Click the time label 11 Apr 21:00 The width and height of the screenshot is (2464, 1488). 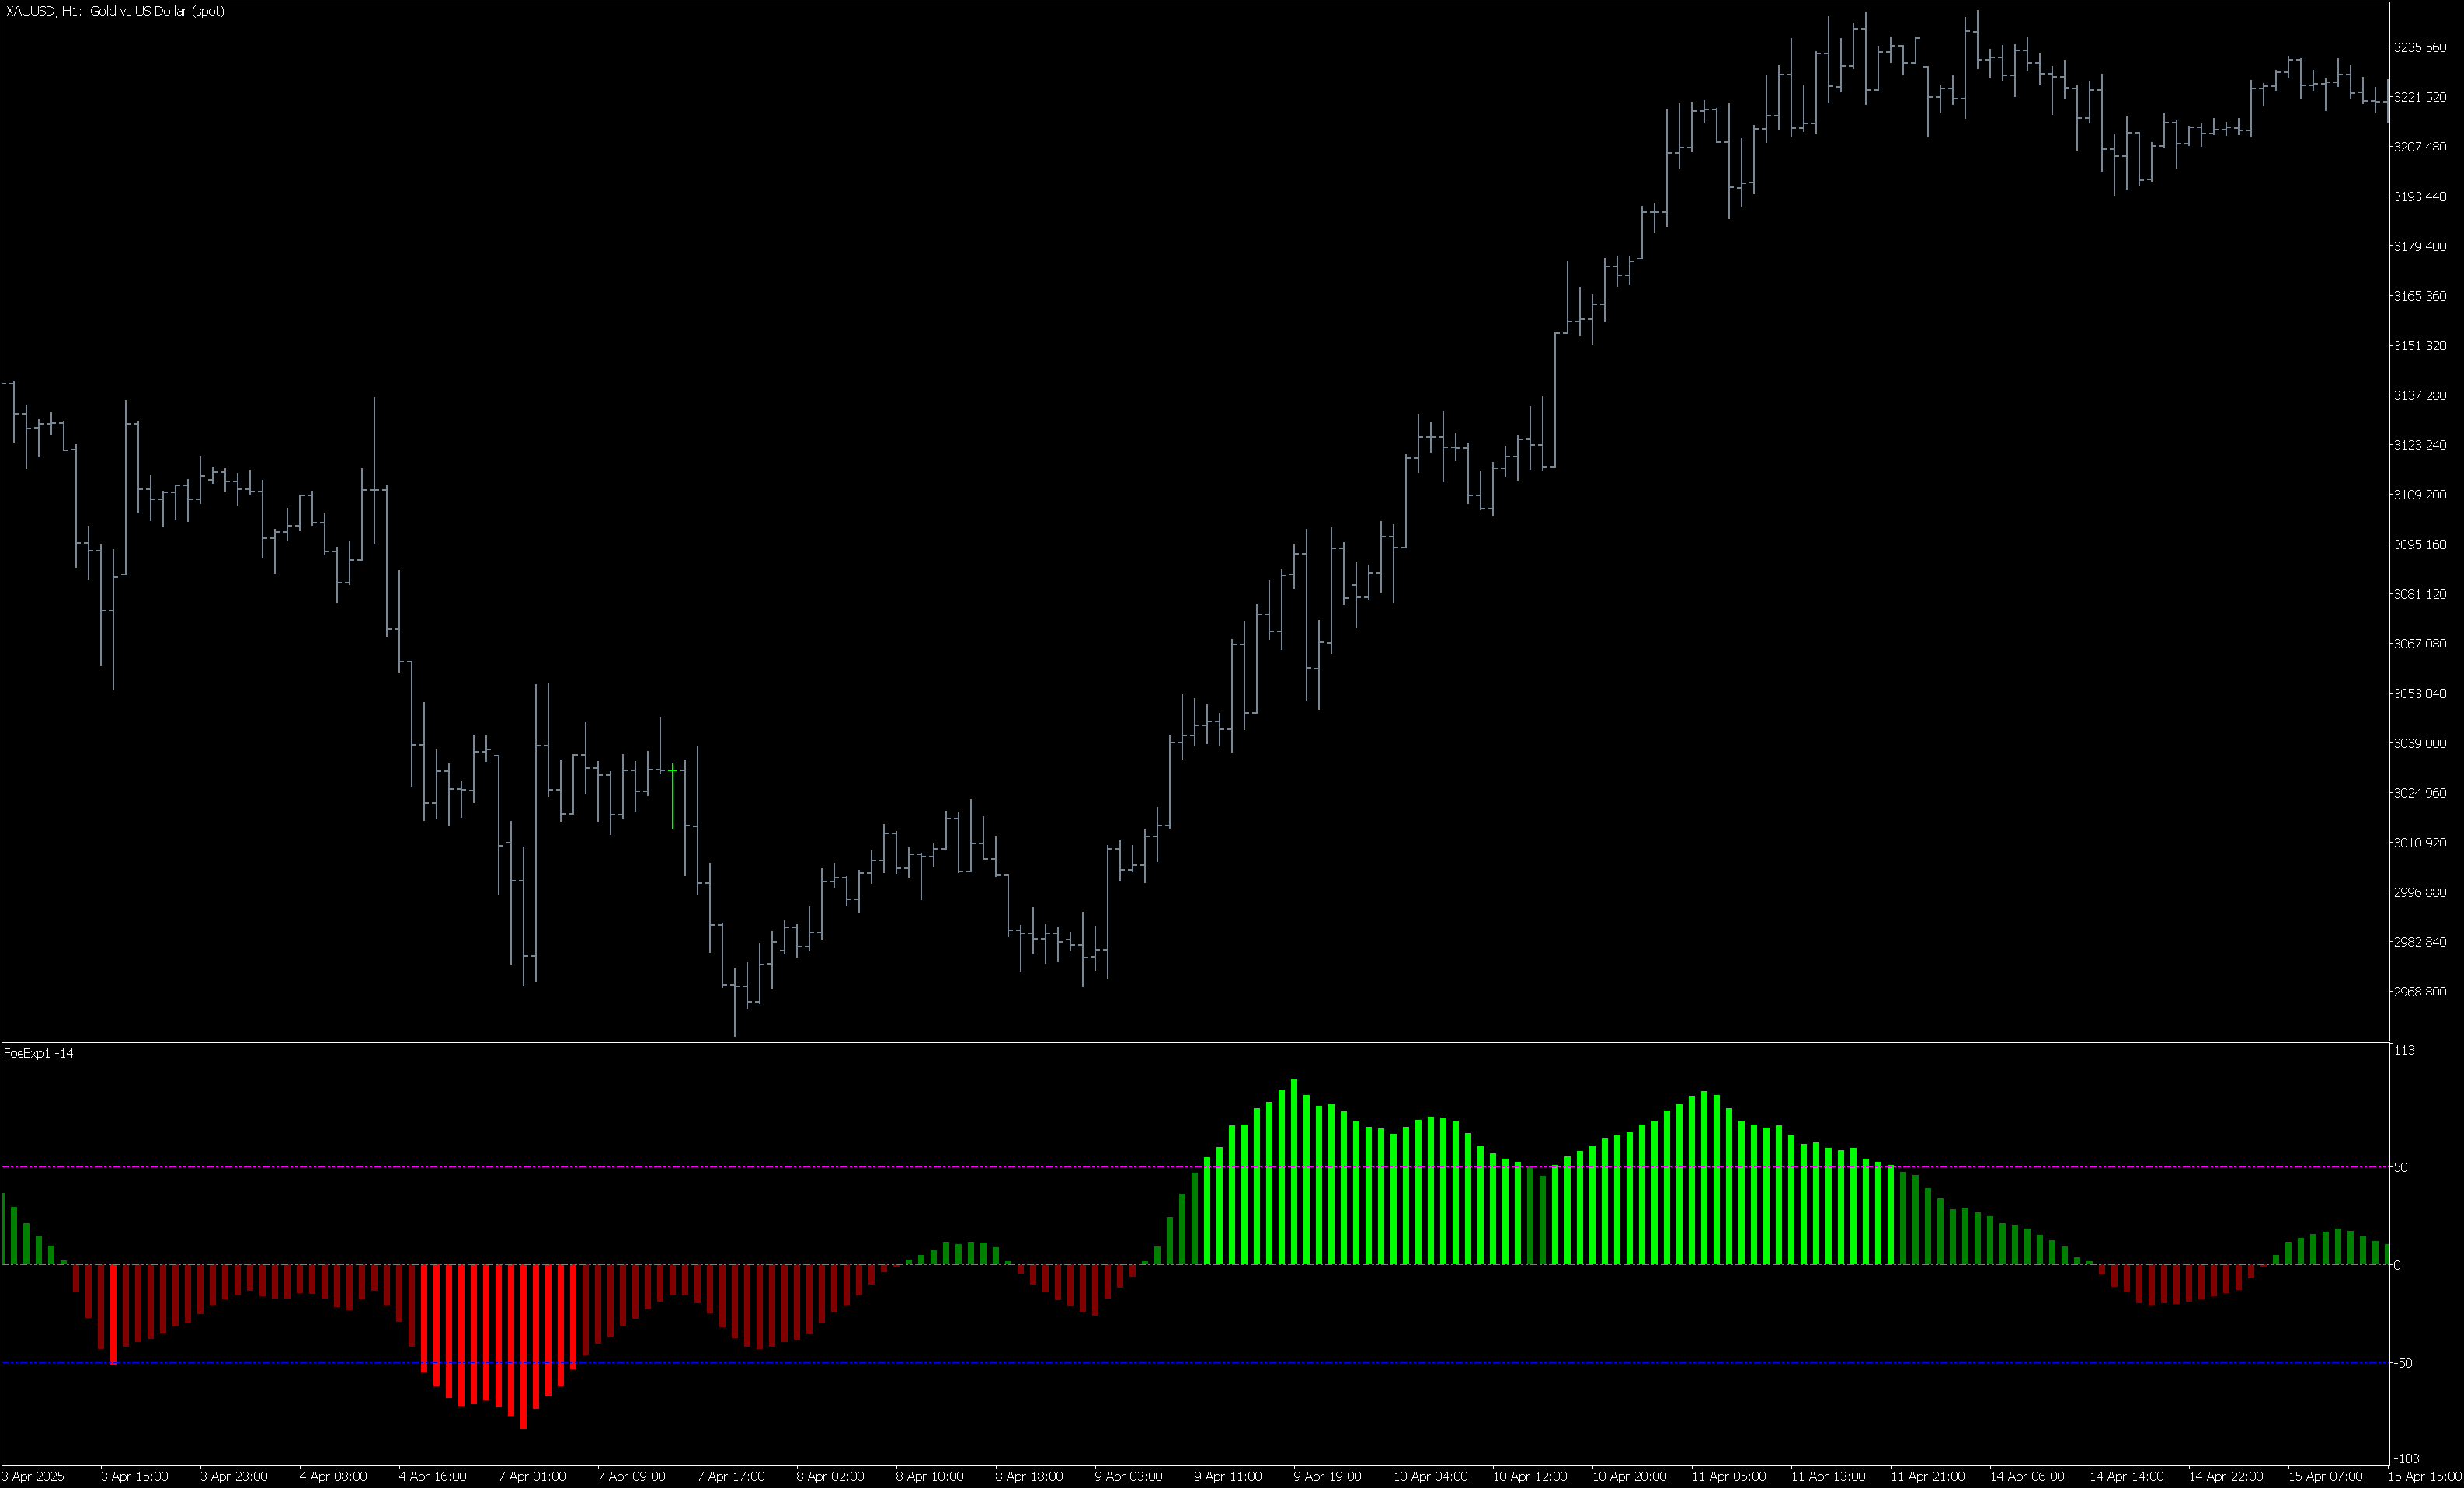tap(1927, 1477)
